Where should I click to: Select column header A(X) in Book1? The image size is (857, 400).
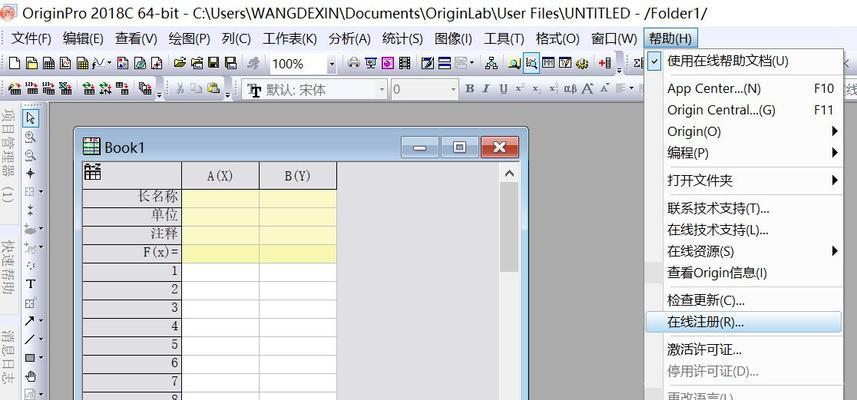coord(220,176)
